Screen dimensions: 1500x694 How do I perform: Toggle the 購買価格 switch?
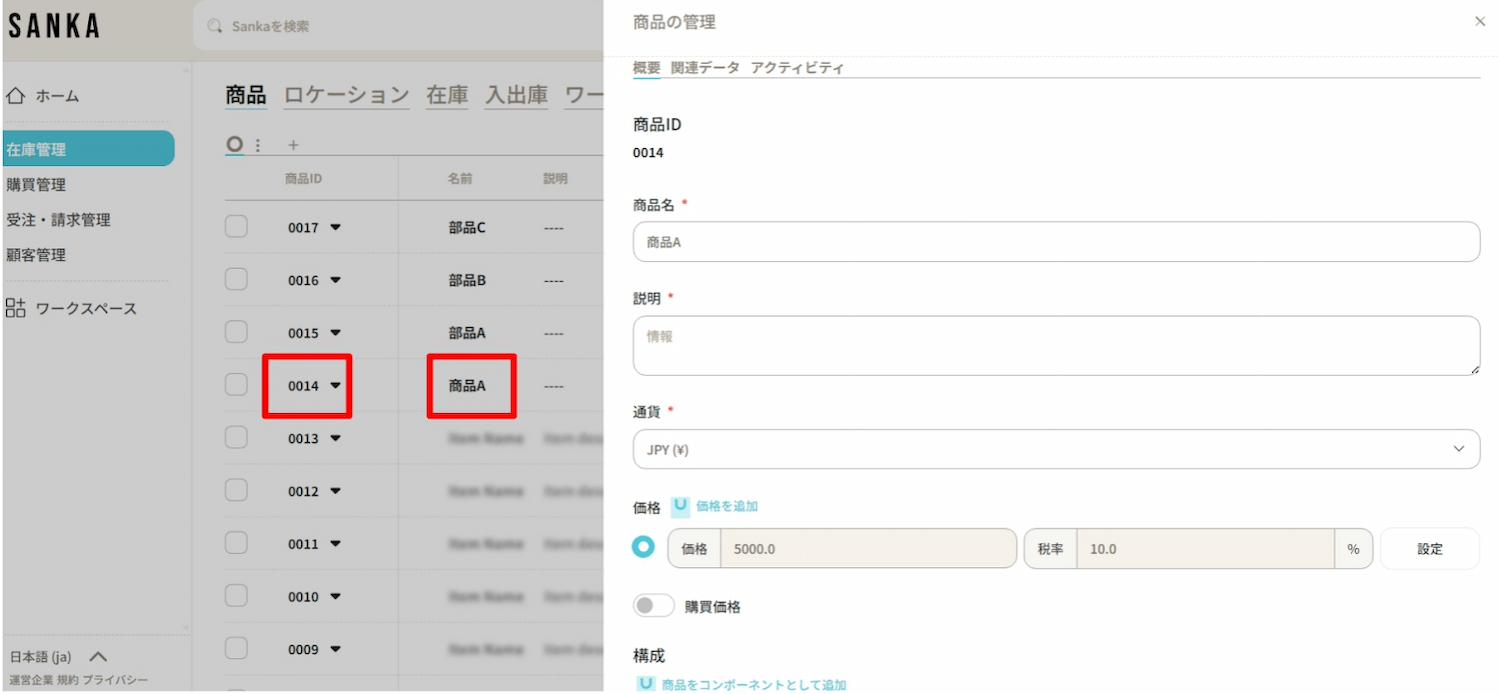pyautogui.click(x=653, y=606)
